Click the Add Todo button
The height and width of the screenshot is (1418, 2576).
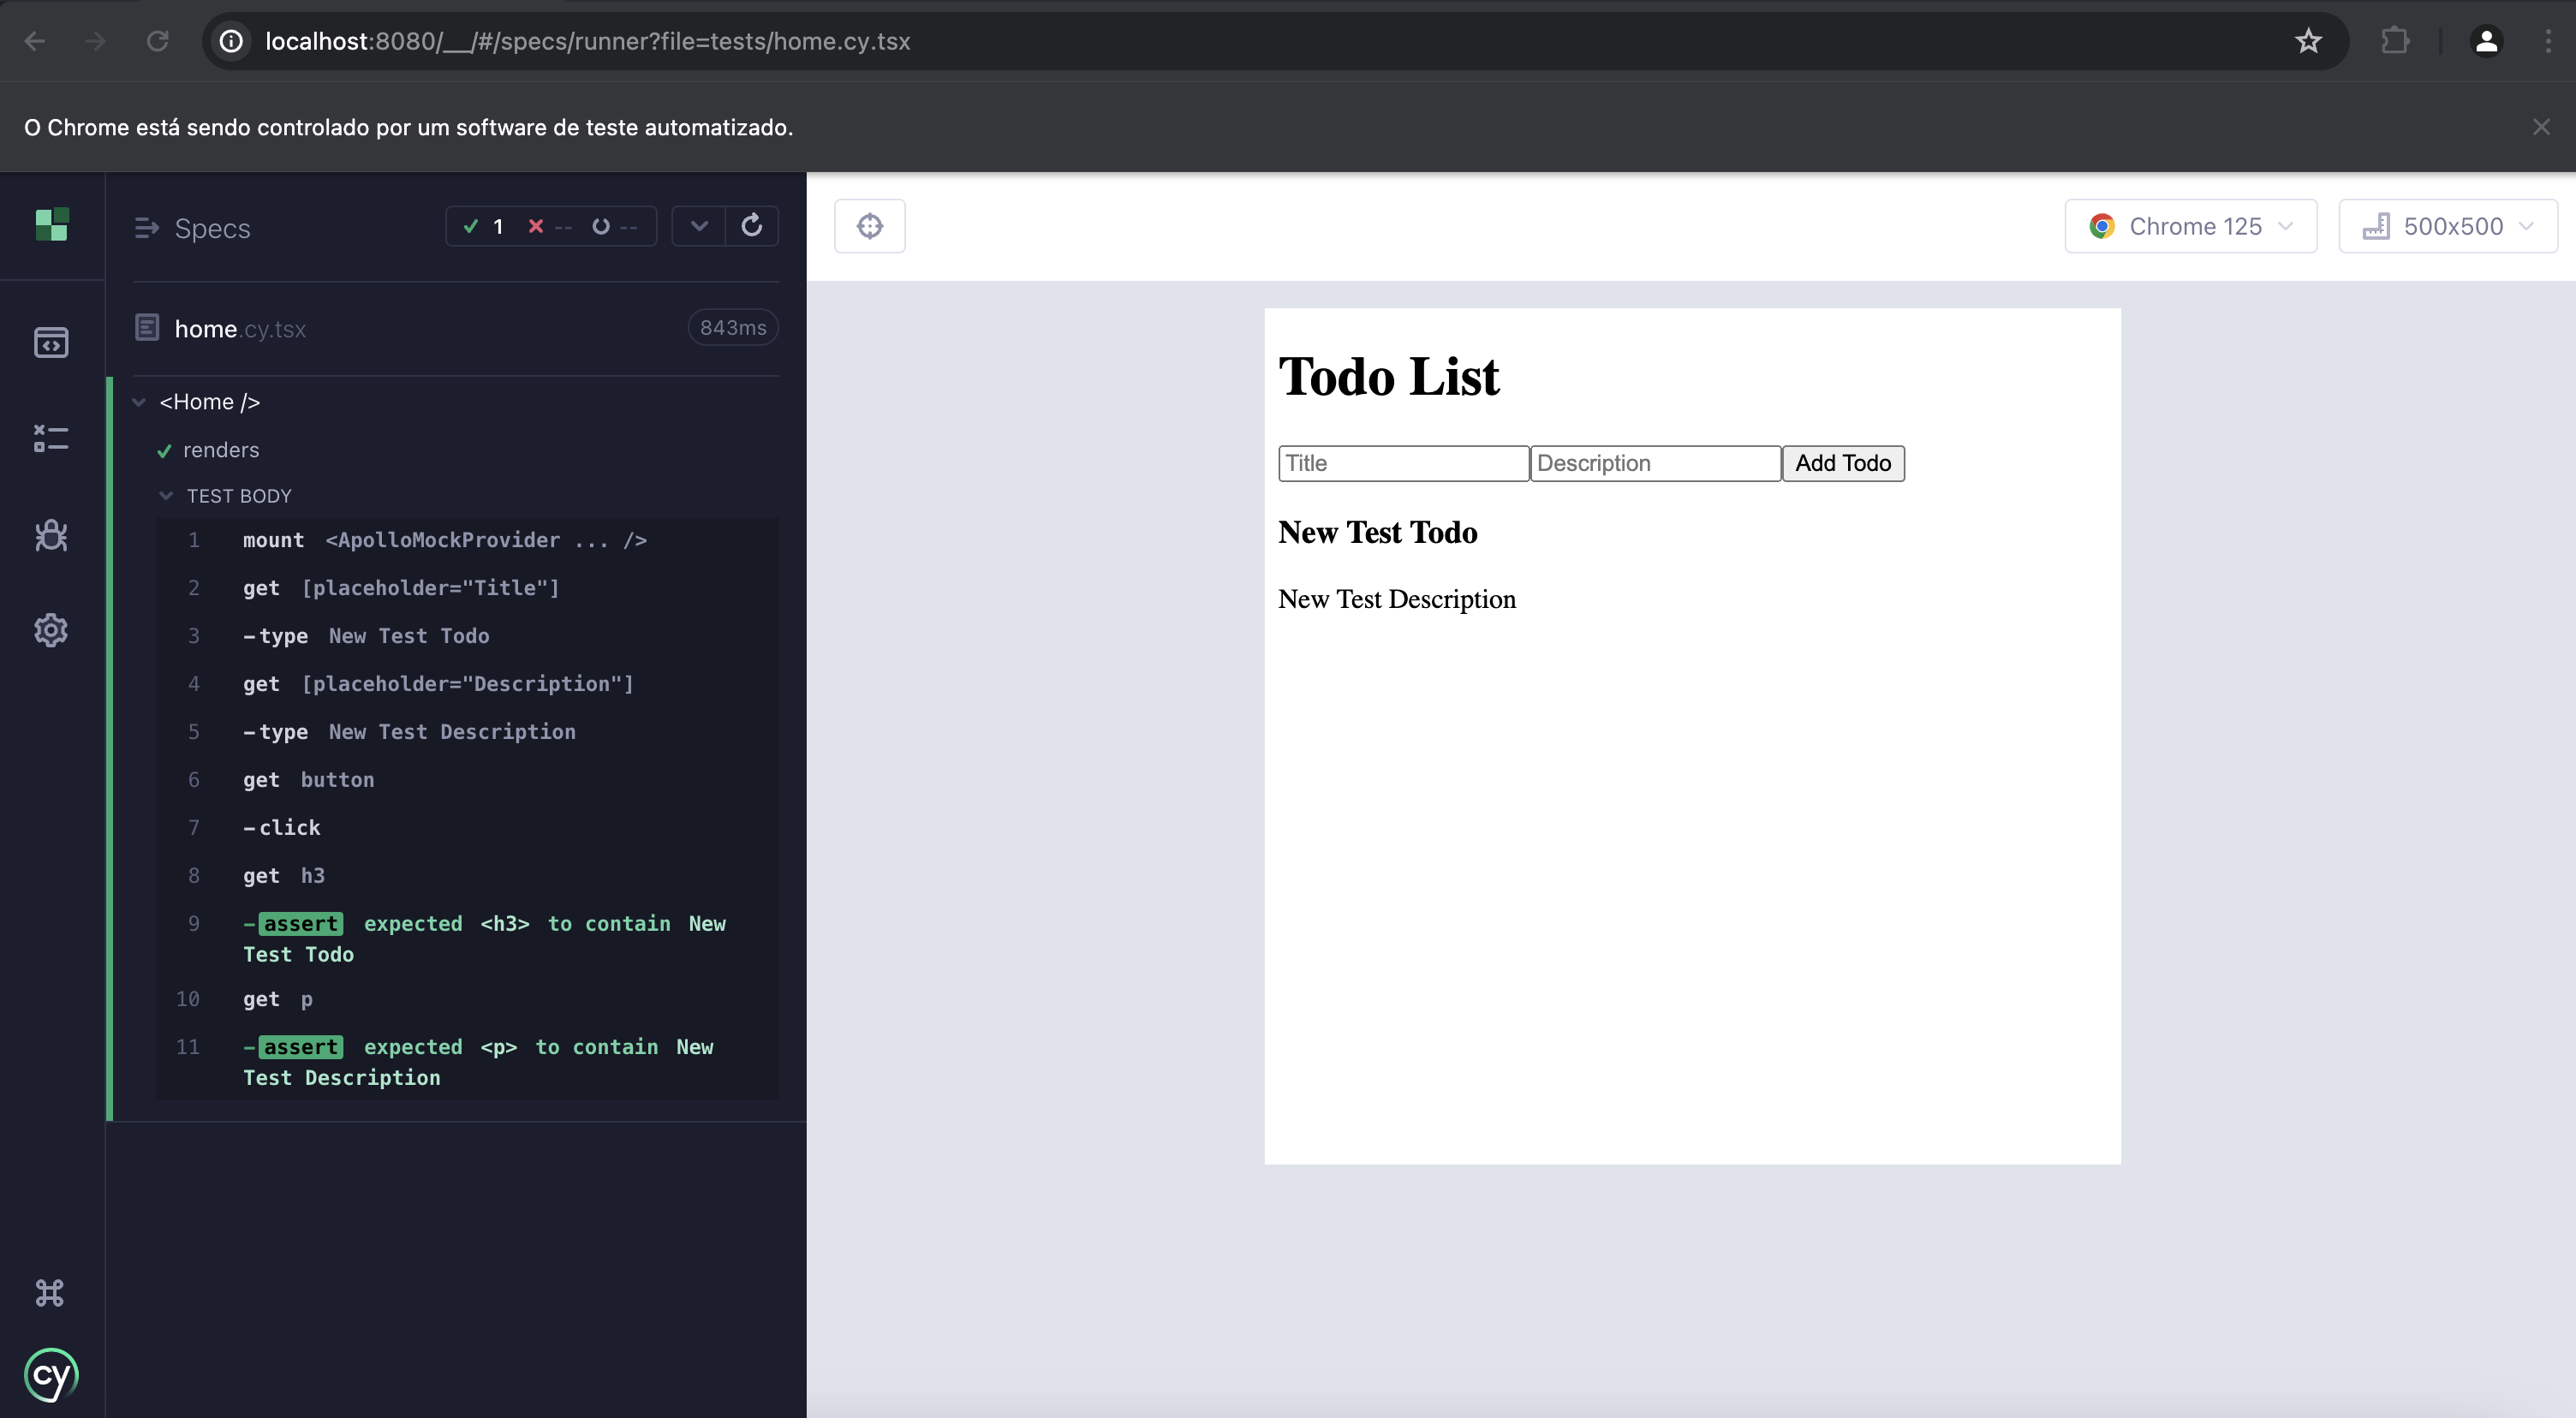(1842, 463)
